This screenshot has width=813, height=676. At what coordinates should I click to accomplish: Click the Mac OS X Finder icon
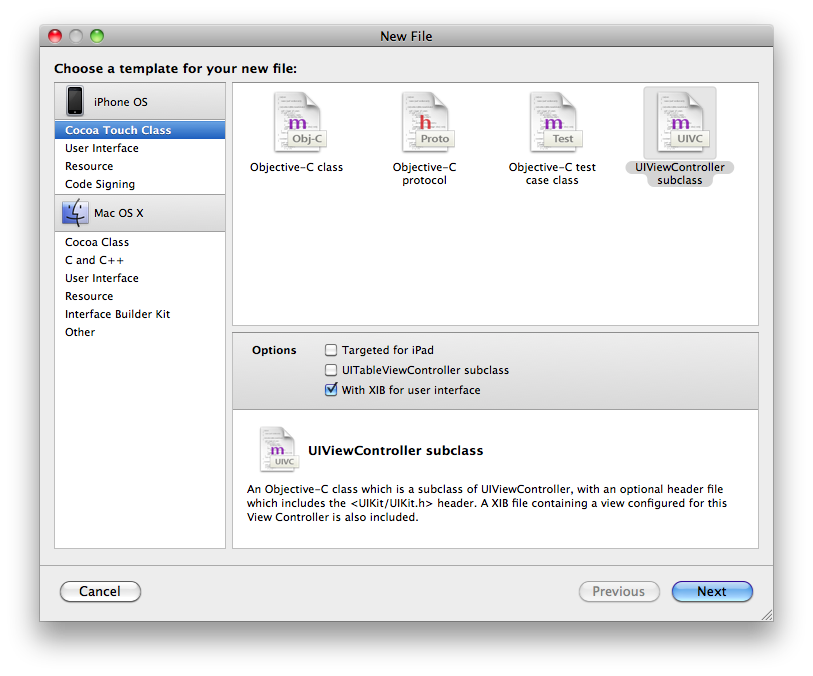pos(75,213)
